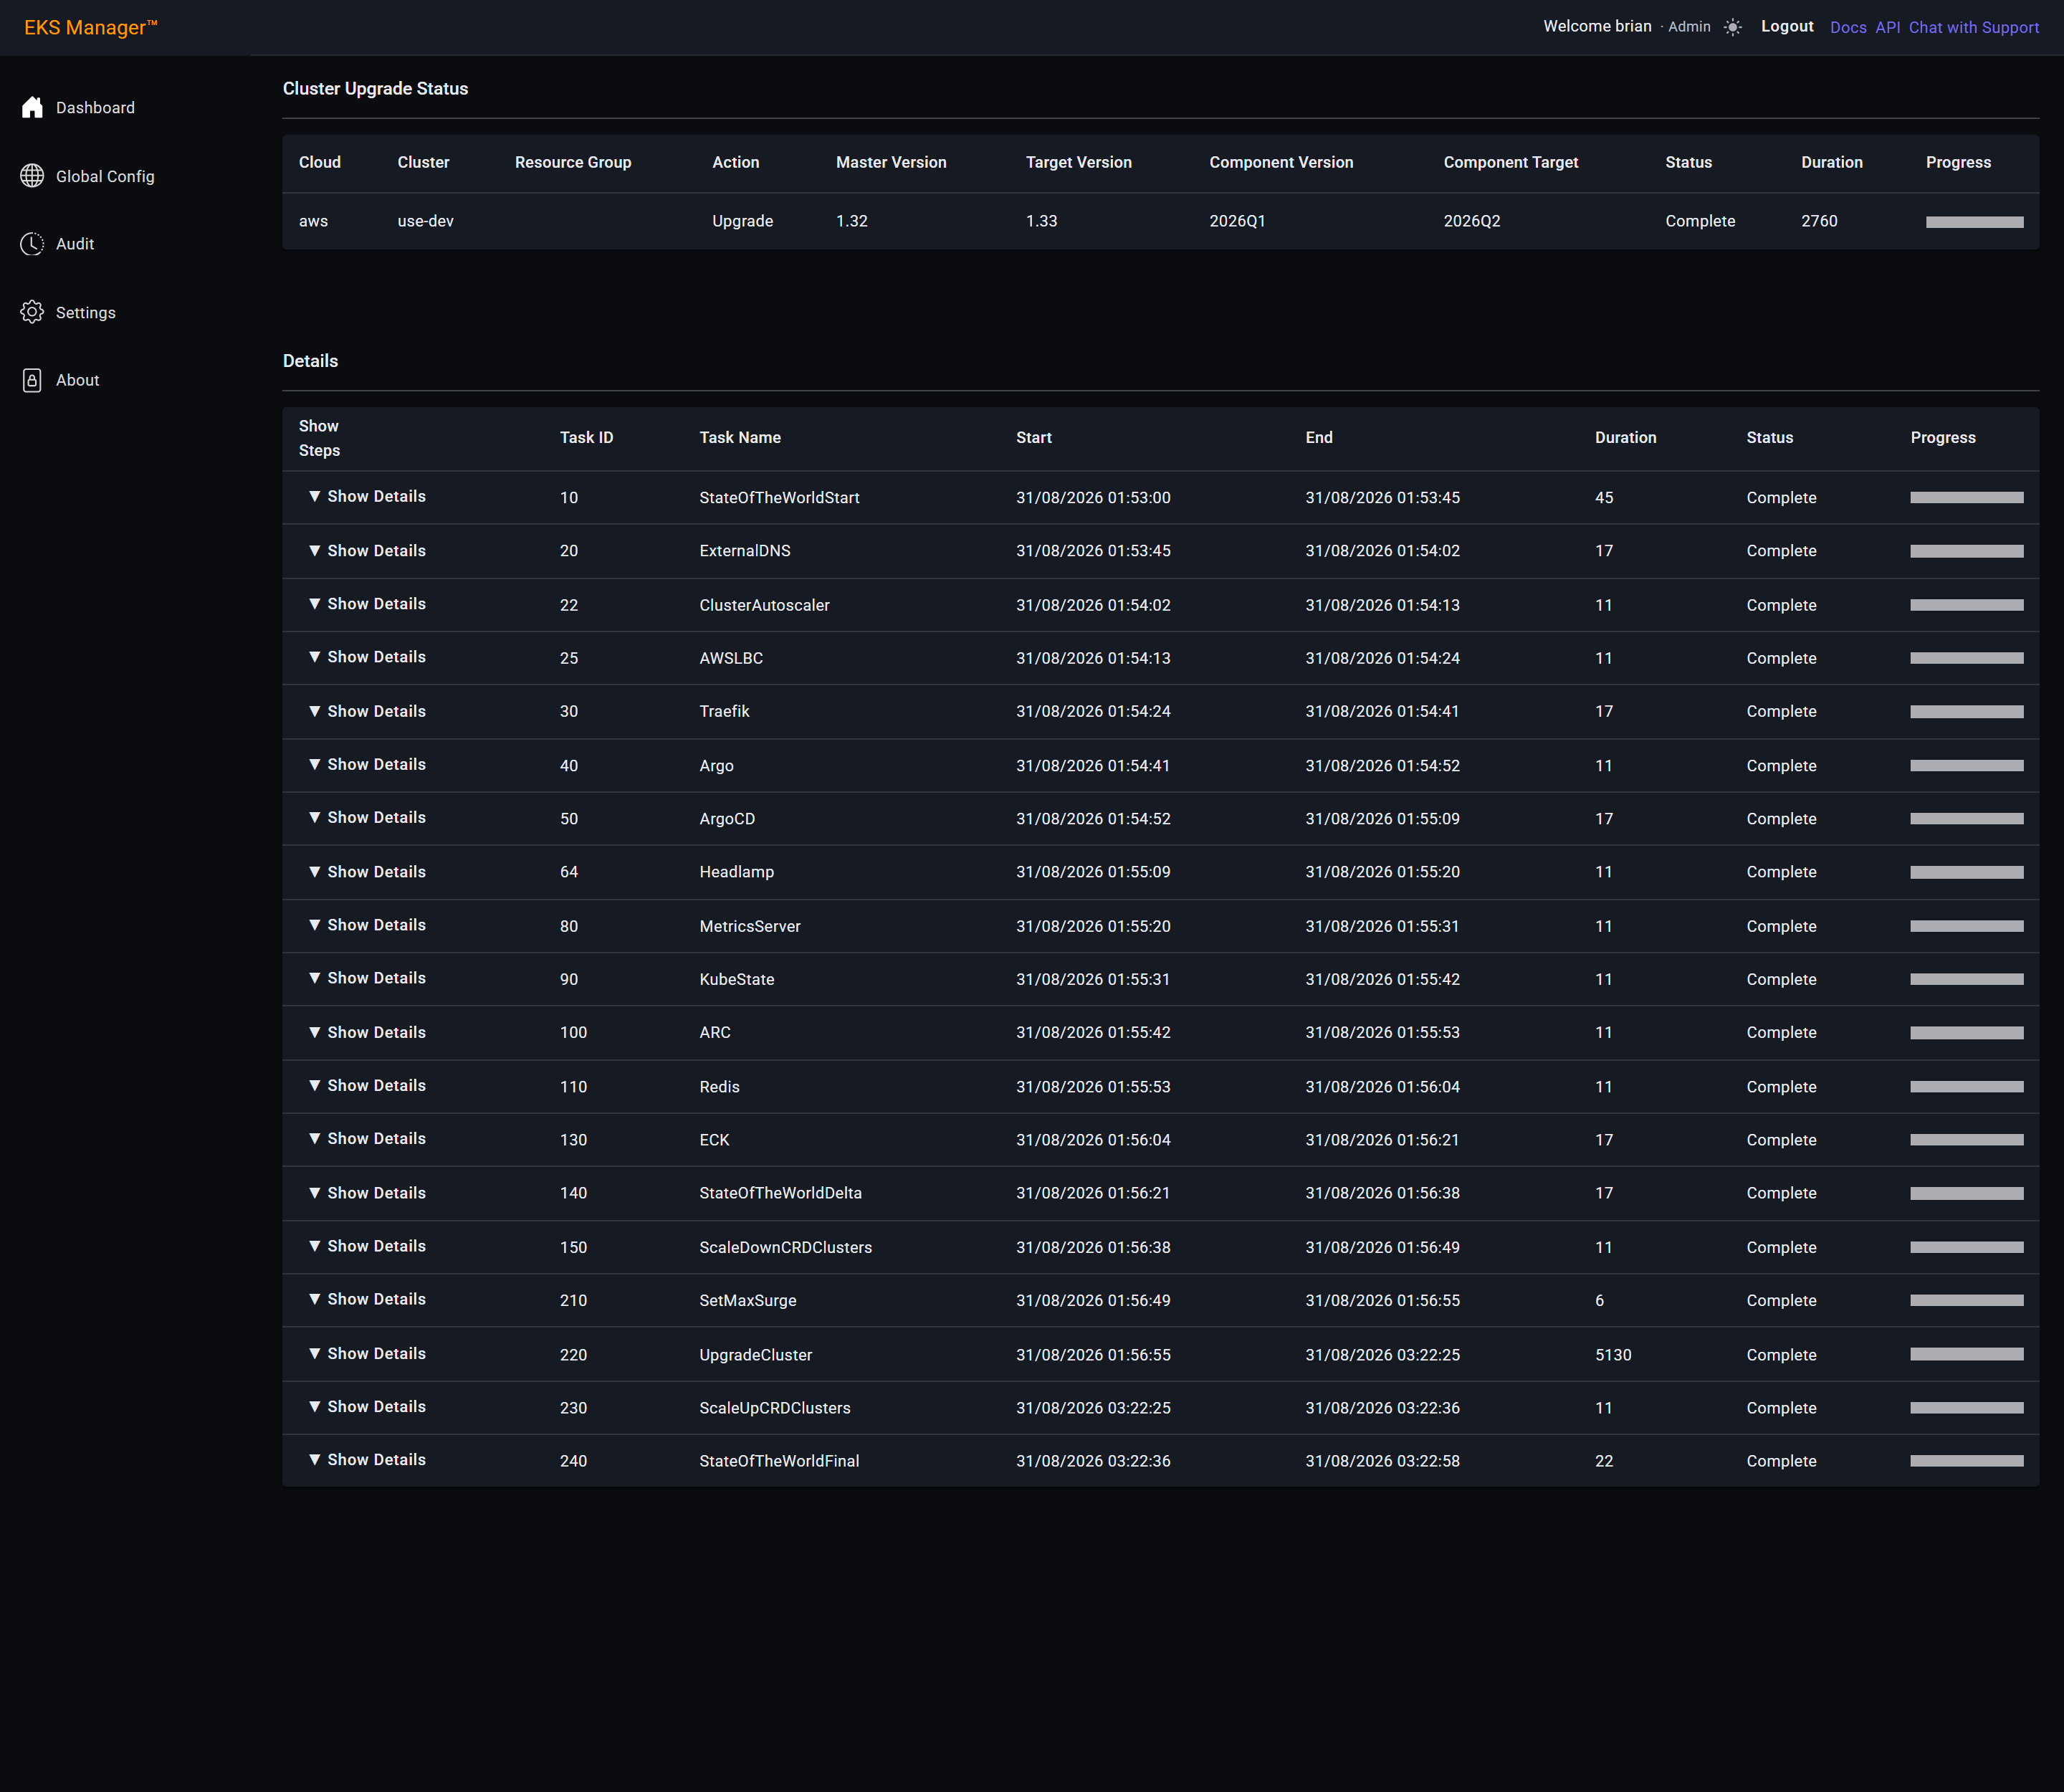Click the About lock icon
The image size is (2064, 1792).
[x=32, y=380]
